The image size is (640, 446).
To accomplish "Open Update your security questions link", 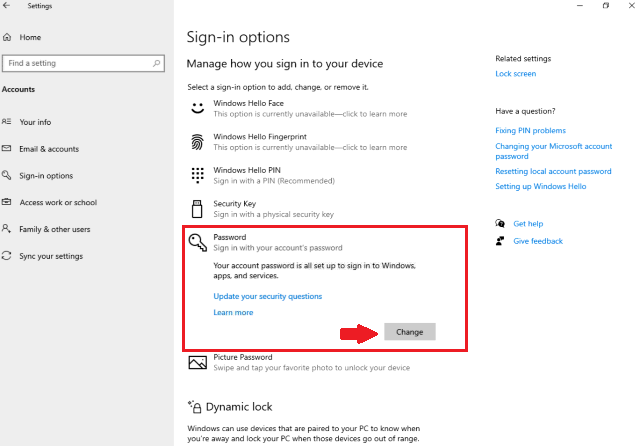I will [267, 297].
